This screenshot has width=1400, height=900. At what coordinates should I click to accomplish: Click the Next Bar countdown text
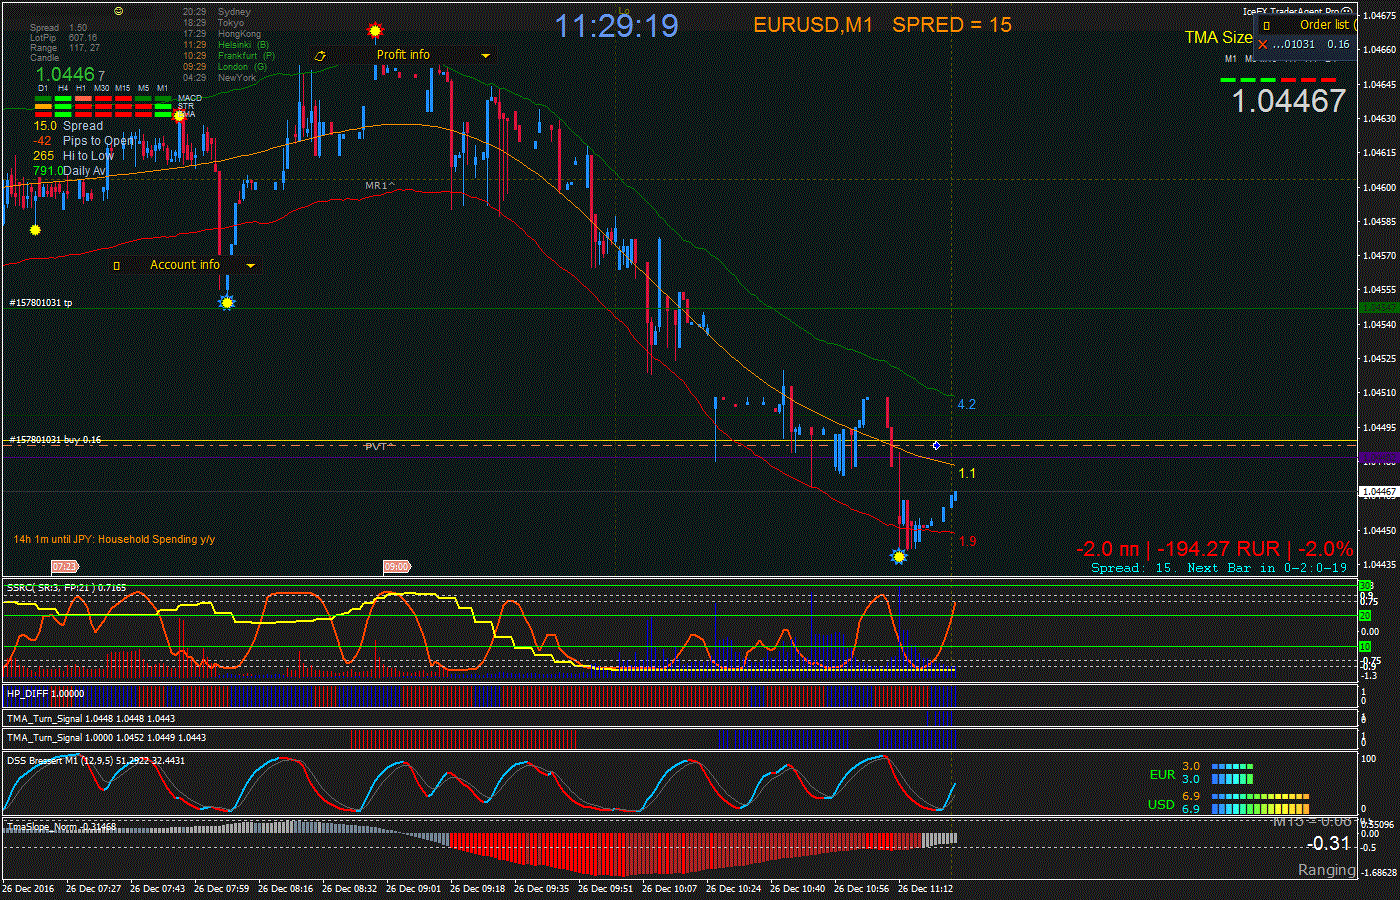[1267, 568]
